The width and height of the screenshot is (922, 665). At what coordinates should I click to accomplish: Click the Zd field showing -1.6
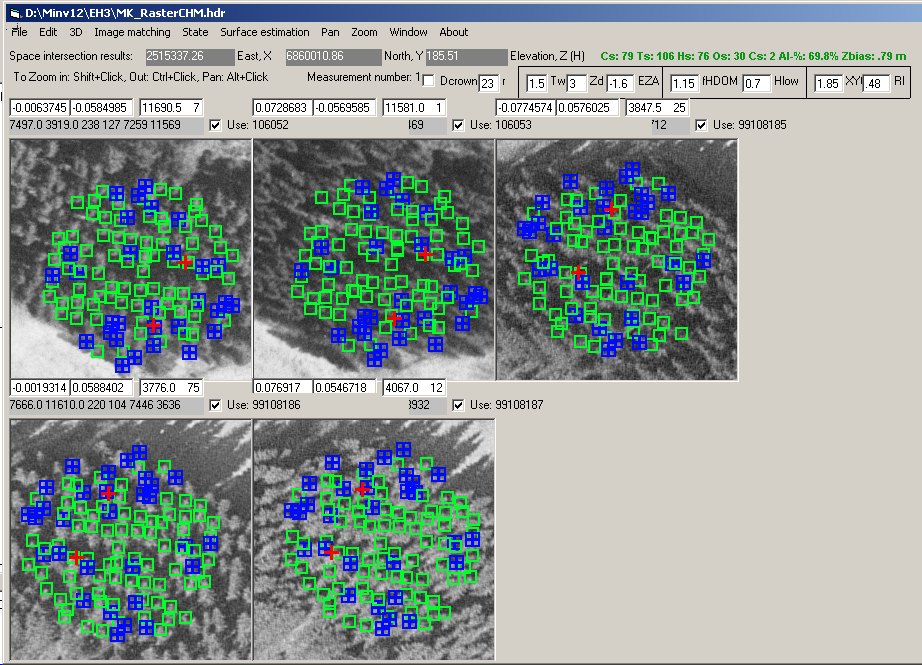(x=620, y=83)
